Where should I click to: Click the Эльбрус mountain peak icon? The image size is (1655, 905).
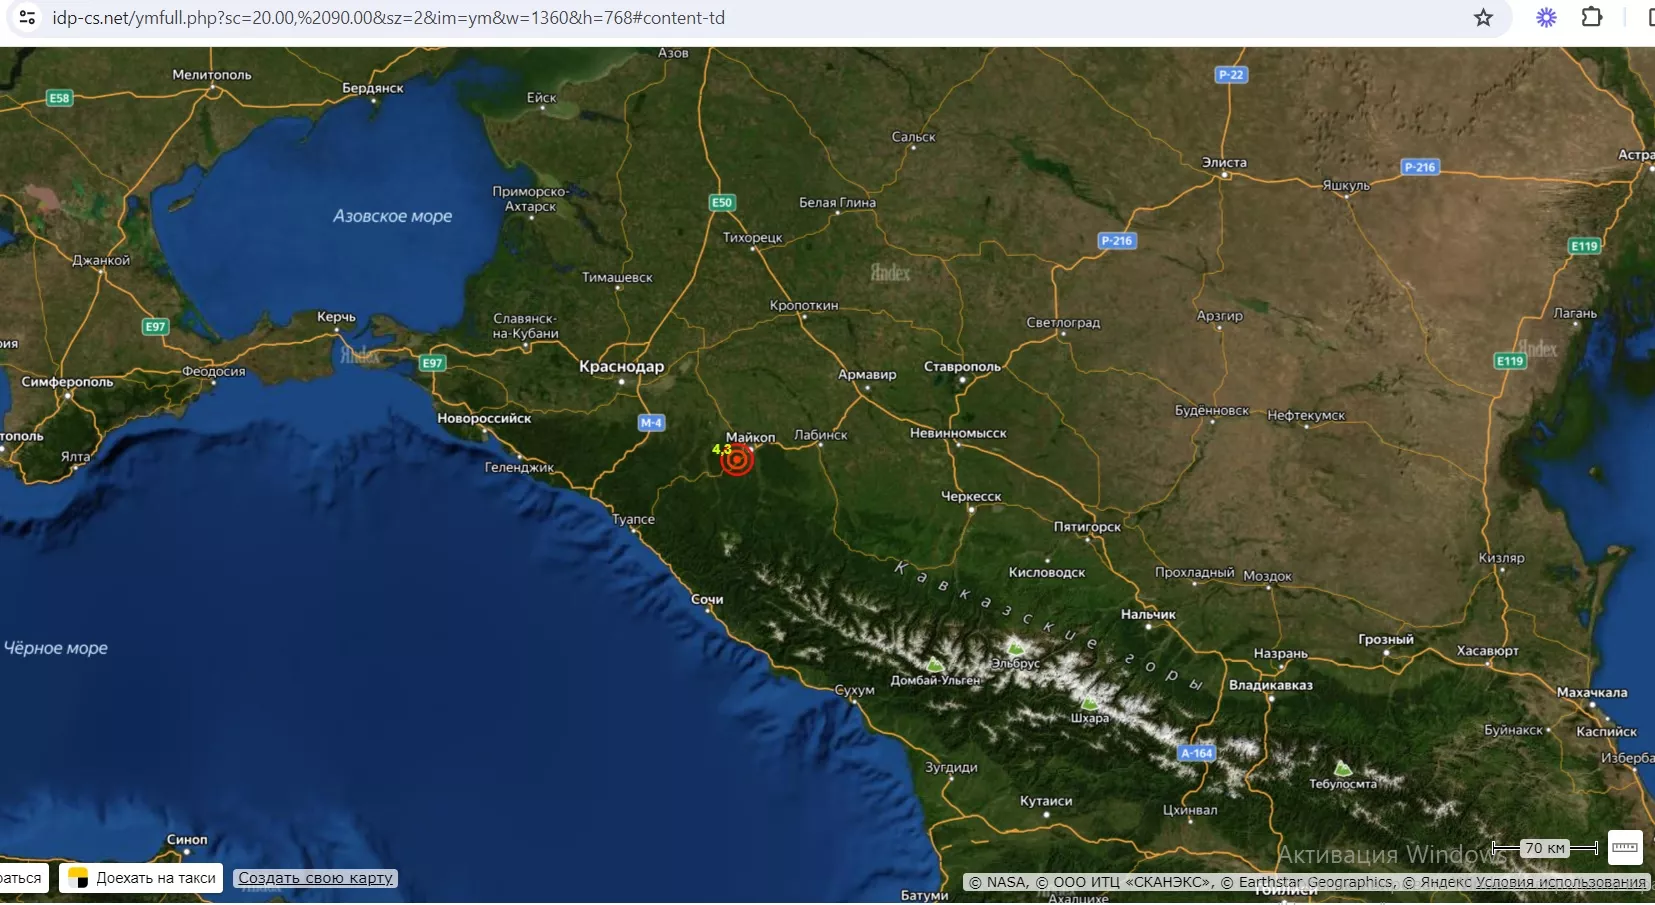click(x=1016, y=649)
